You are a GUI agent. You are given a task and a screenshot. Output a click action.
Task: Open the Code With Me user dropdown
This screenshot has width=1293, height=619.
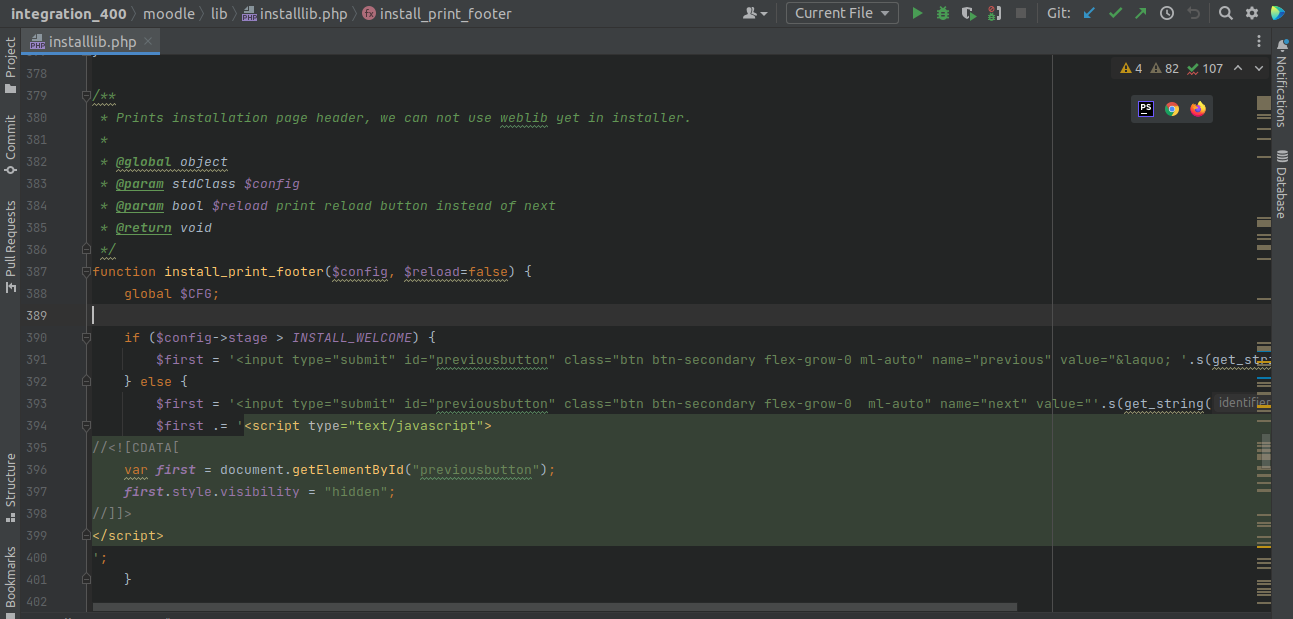point(756,13)
